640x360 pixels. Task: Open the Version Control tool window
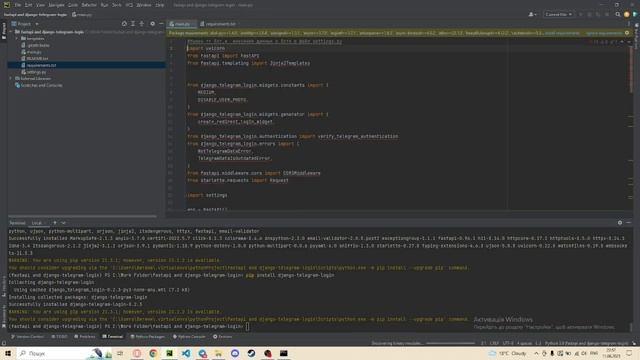27,337
